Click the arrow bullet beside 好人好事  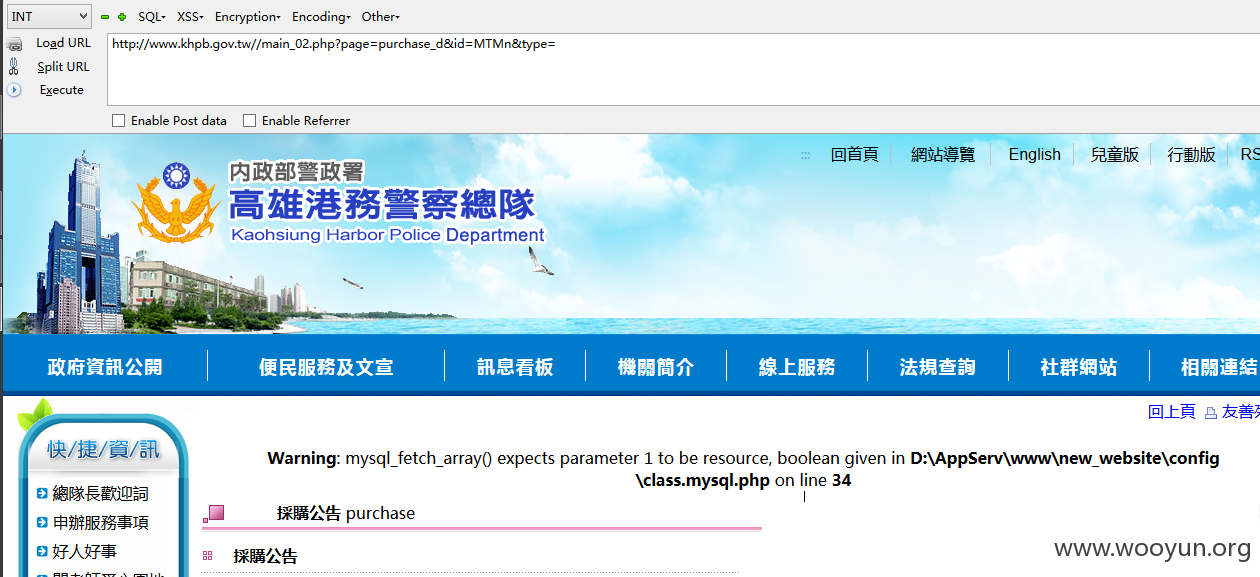(42, 551)
